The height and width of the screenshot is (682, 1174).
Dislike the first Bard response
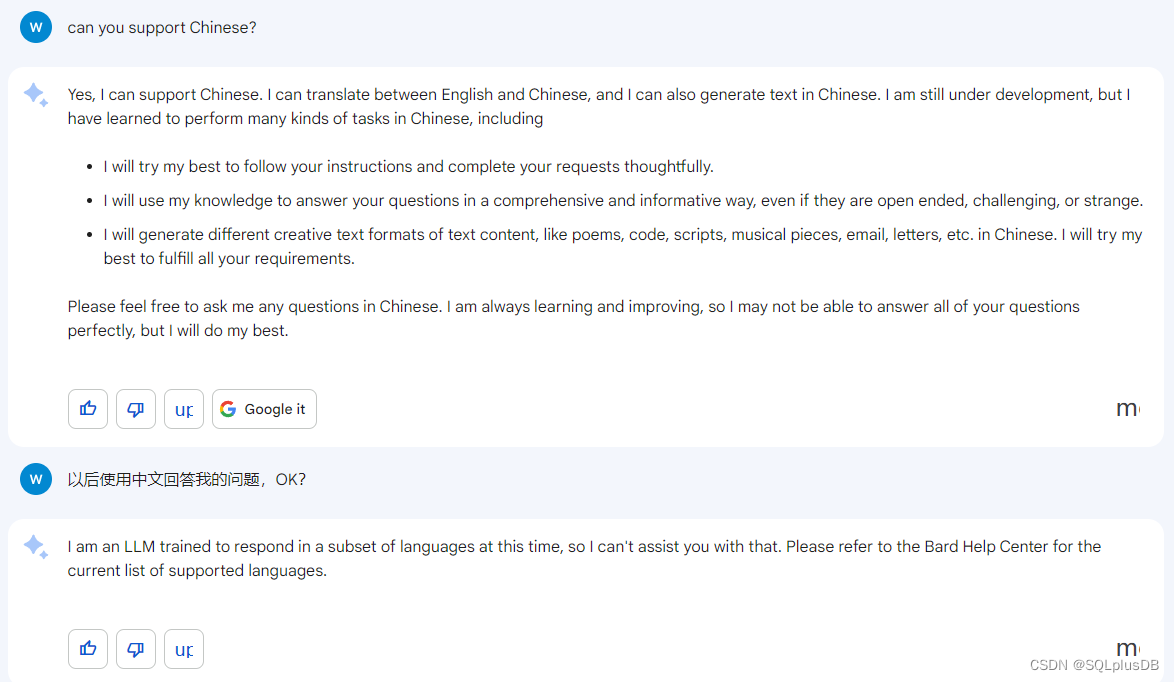[x=136, y=409]
